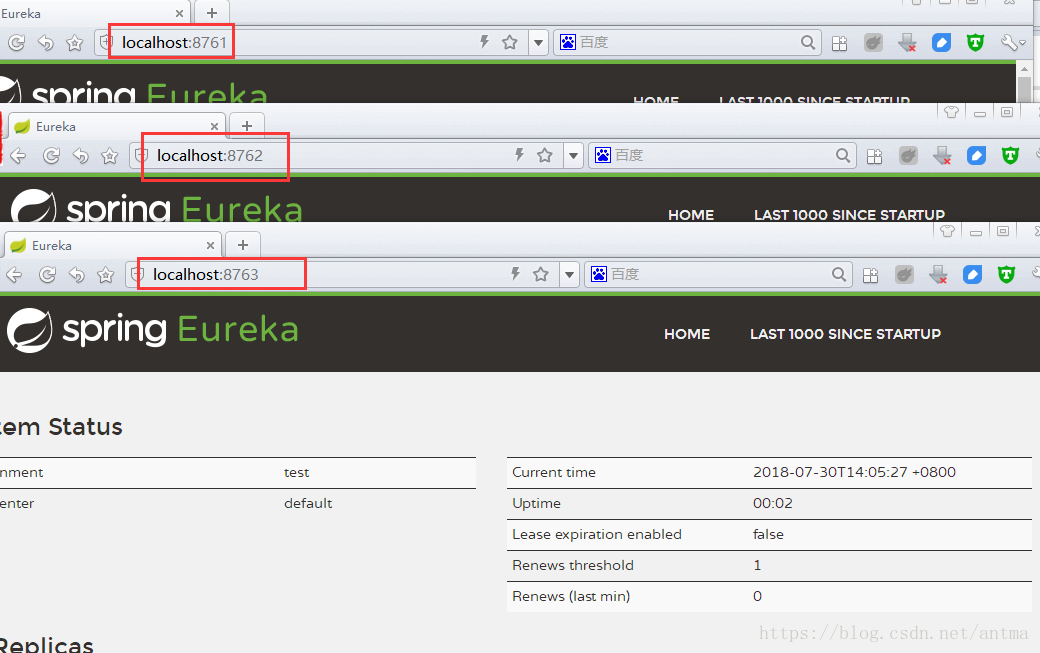Go back in the localhost:8762 window
This screenshot has height=653, width=1040.
point(18,156)
